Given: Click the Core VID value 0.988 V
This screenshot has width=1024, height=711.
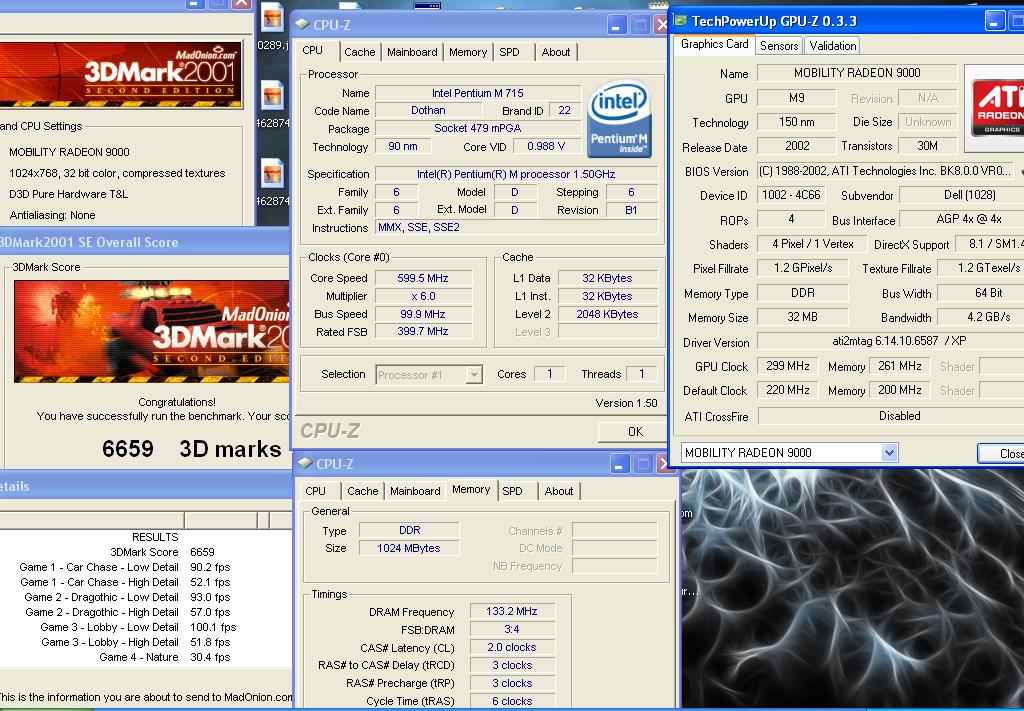Looking at the screenshot, I should tap(546, 146).
